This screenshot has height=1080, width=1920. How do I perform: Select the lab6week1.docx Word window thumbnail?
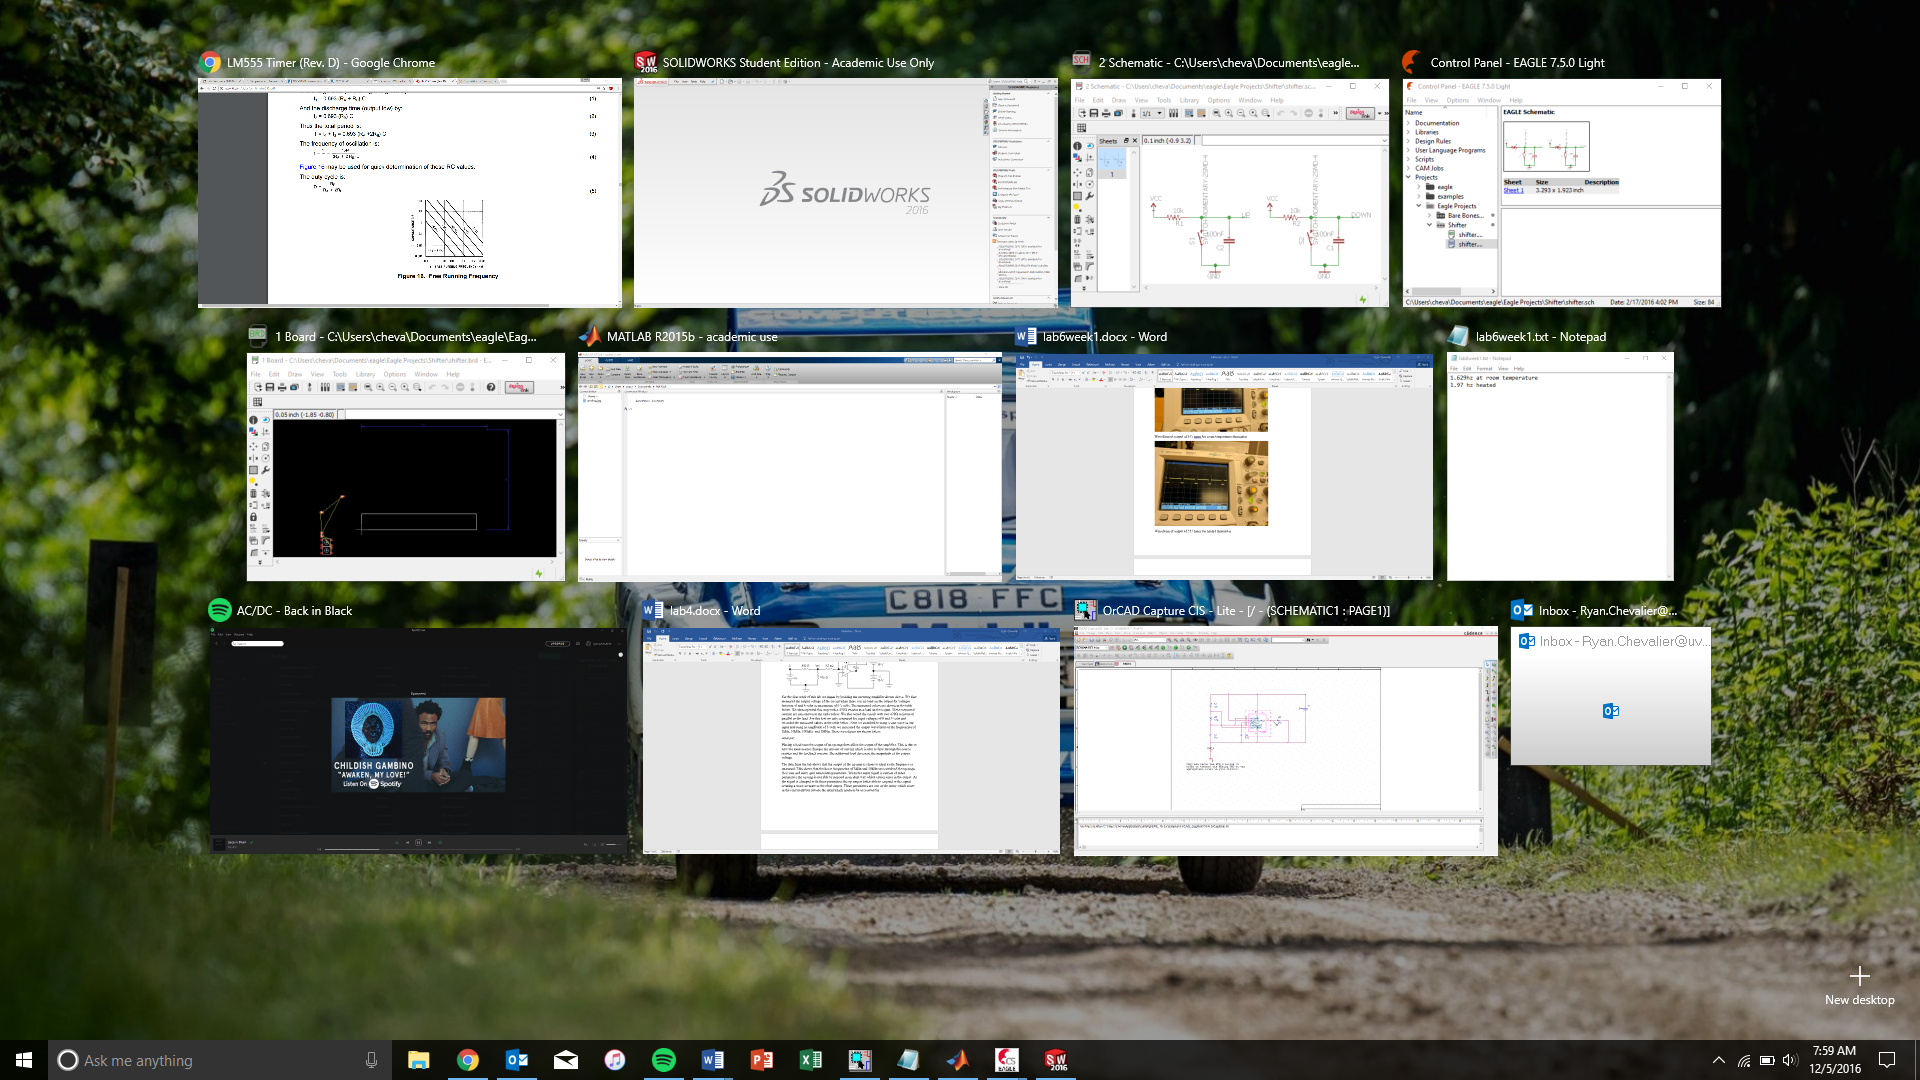[x=1224, y=466]
